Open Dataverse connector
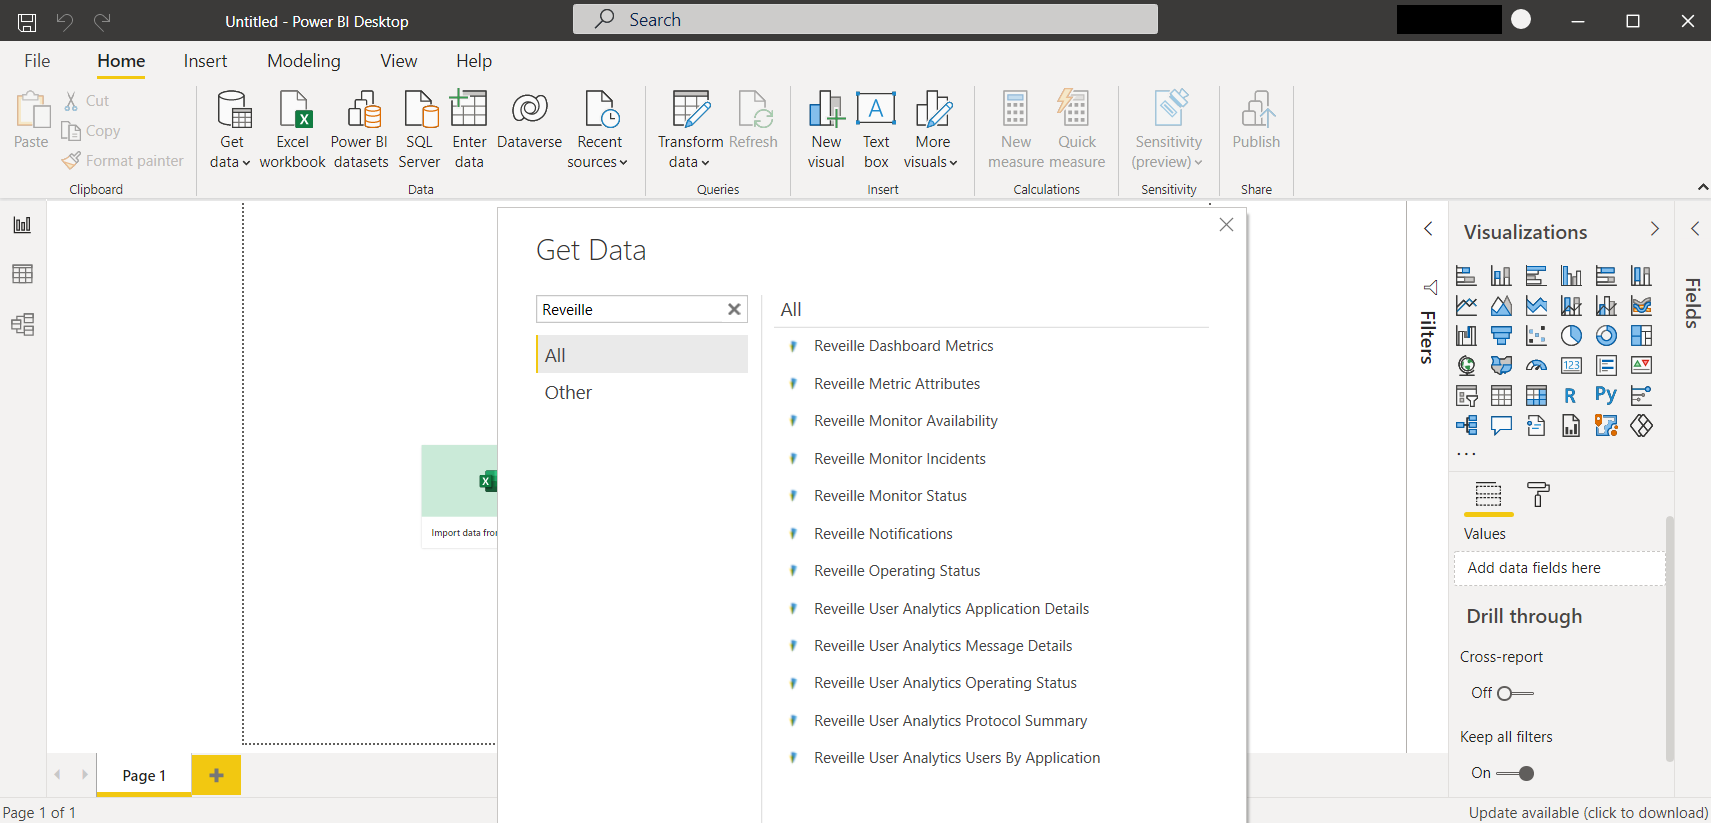The height and width of the screenshot is (823, 1711). [x=529, y=121]
